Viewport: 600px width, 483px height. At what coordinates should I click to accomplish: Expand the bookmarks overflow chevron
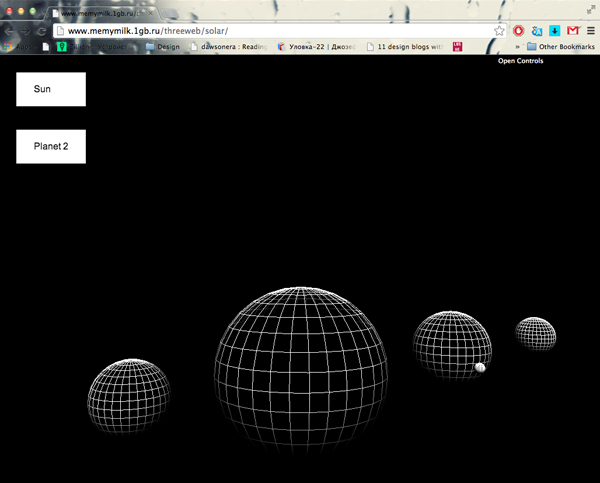pyautogui.click(x=517, y=46)
